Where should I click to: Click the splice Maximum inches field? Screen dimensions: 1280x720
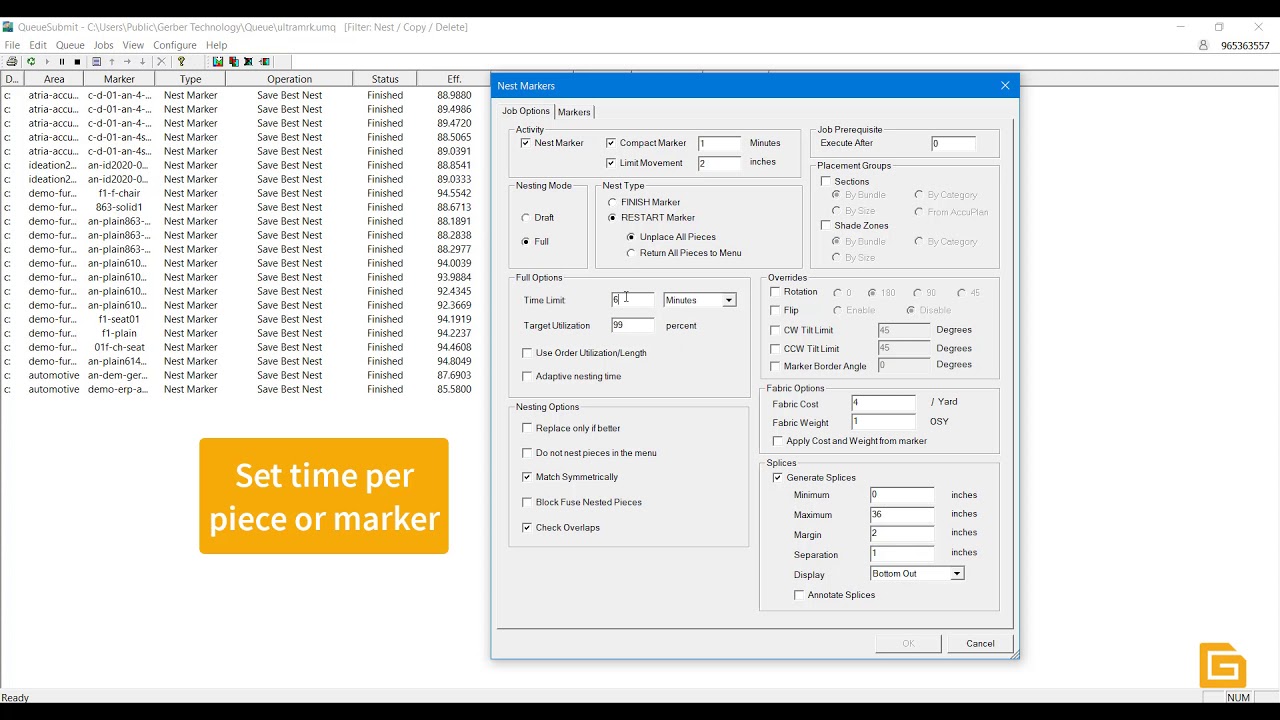click(902, 514)
